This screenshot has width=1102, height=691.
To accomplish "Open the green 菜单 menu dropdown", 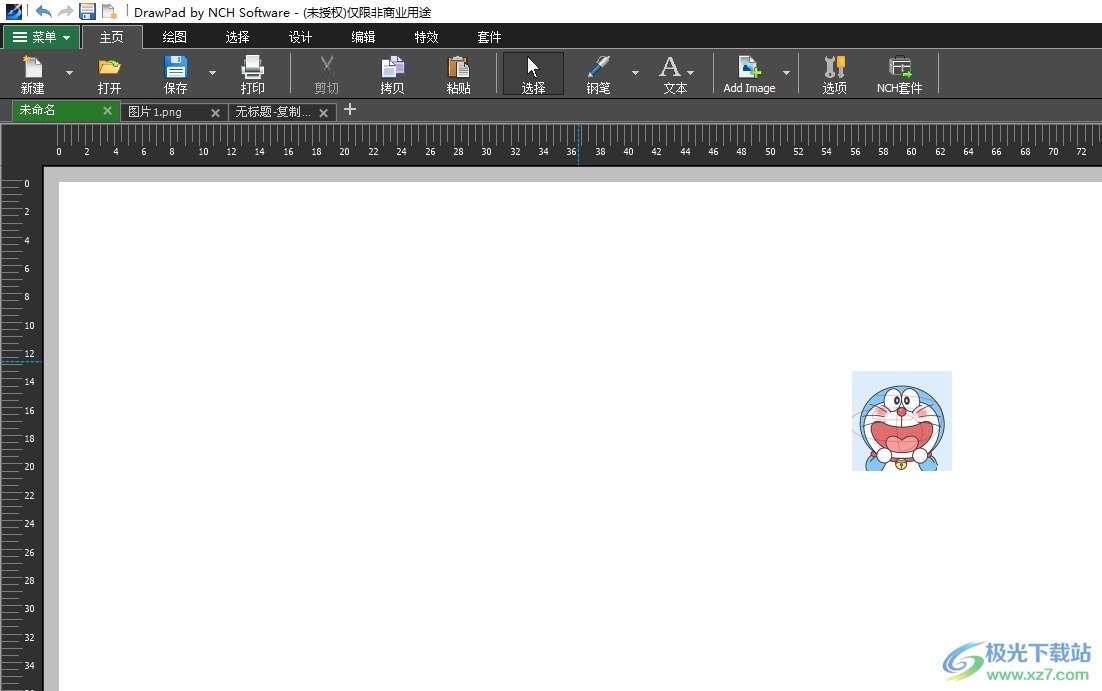I will click(41, 37).
